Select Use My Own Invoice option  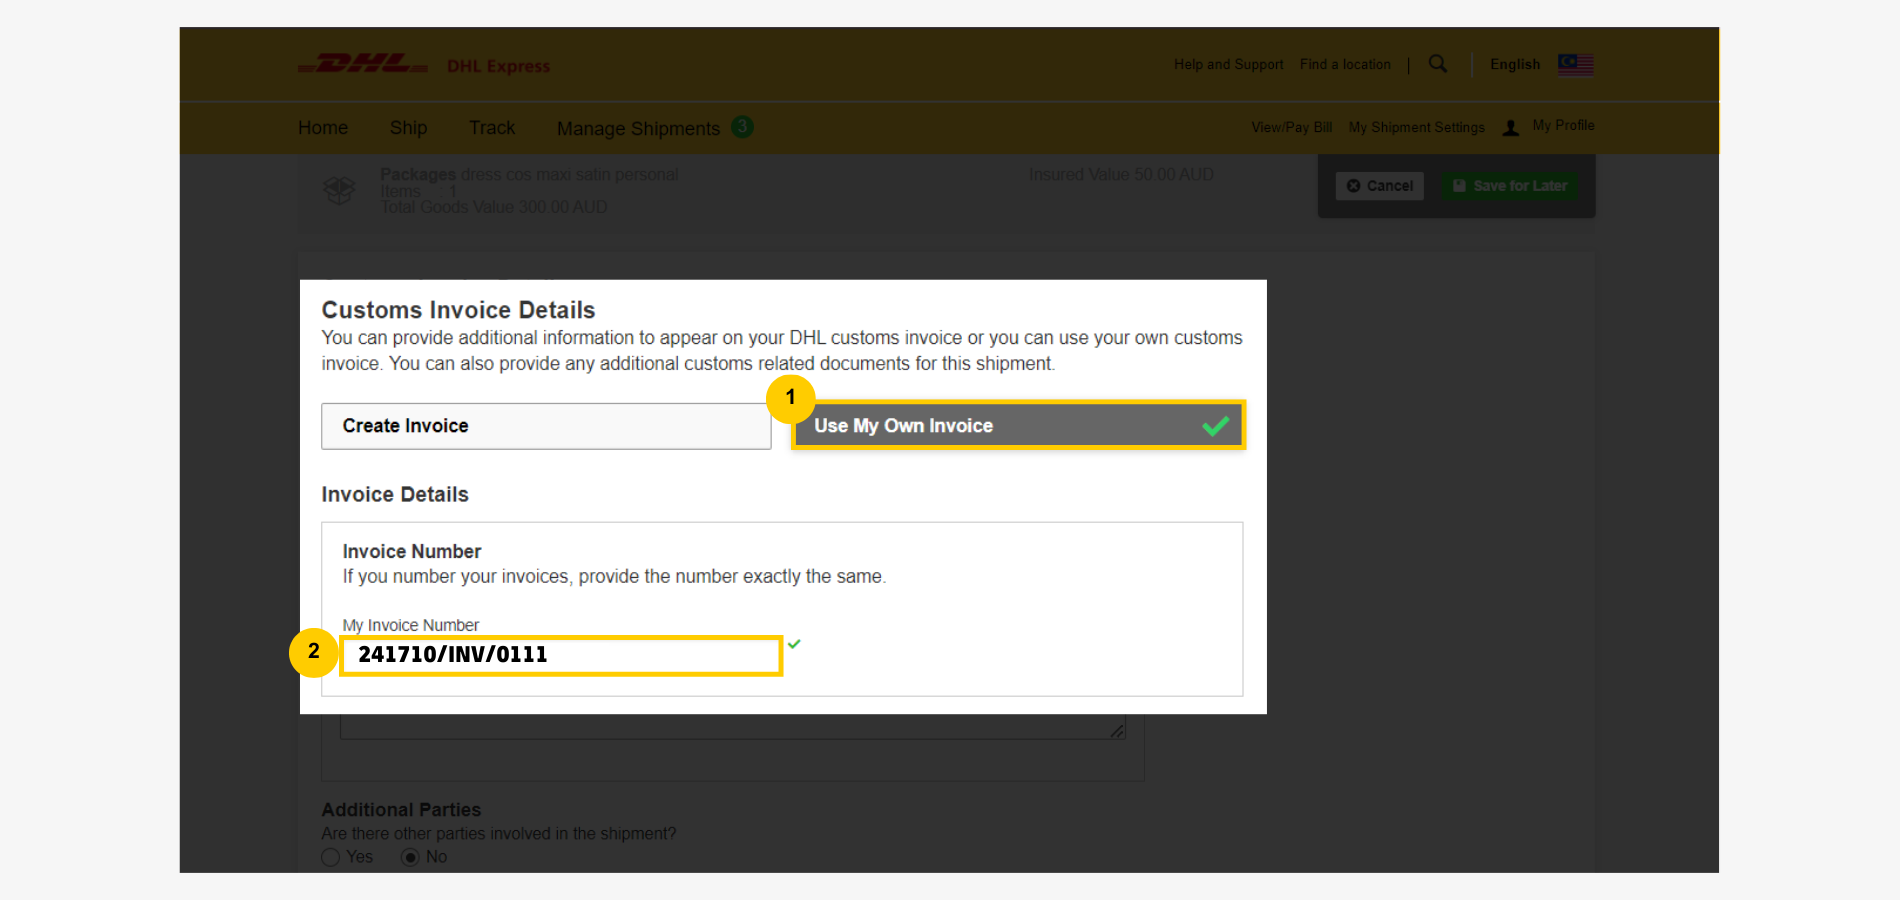click(x=1018, y=426)
